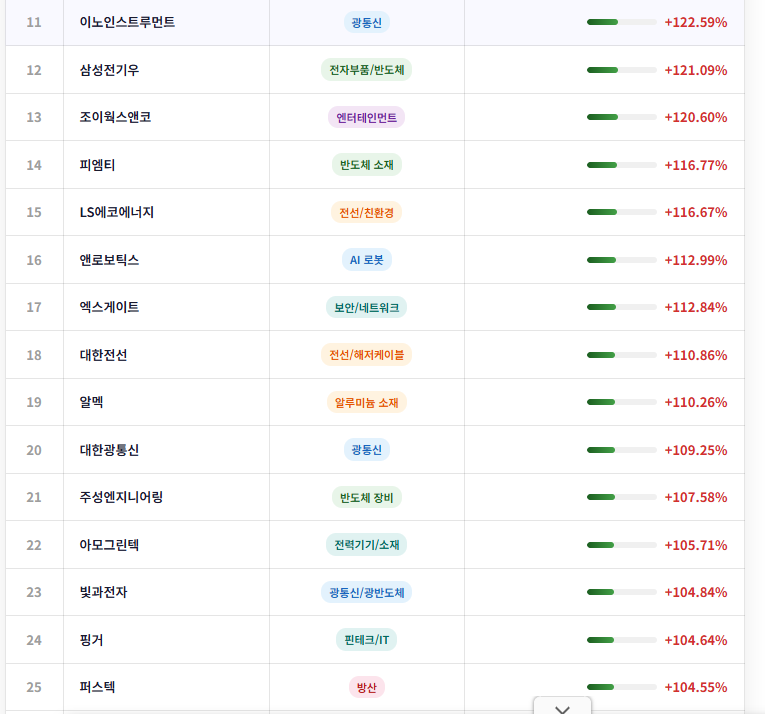The height and width of the screenshot is (714, 765).
Task: Click rank number 25
Action: coord(34,687)
